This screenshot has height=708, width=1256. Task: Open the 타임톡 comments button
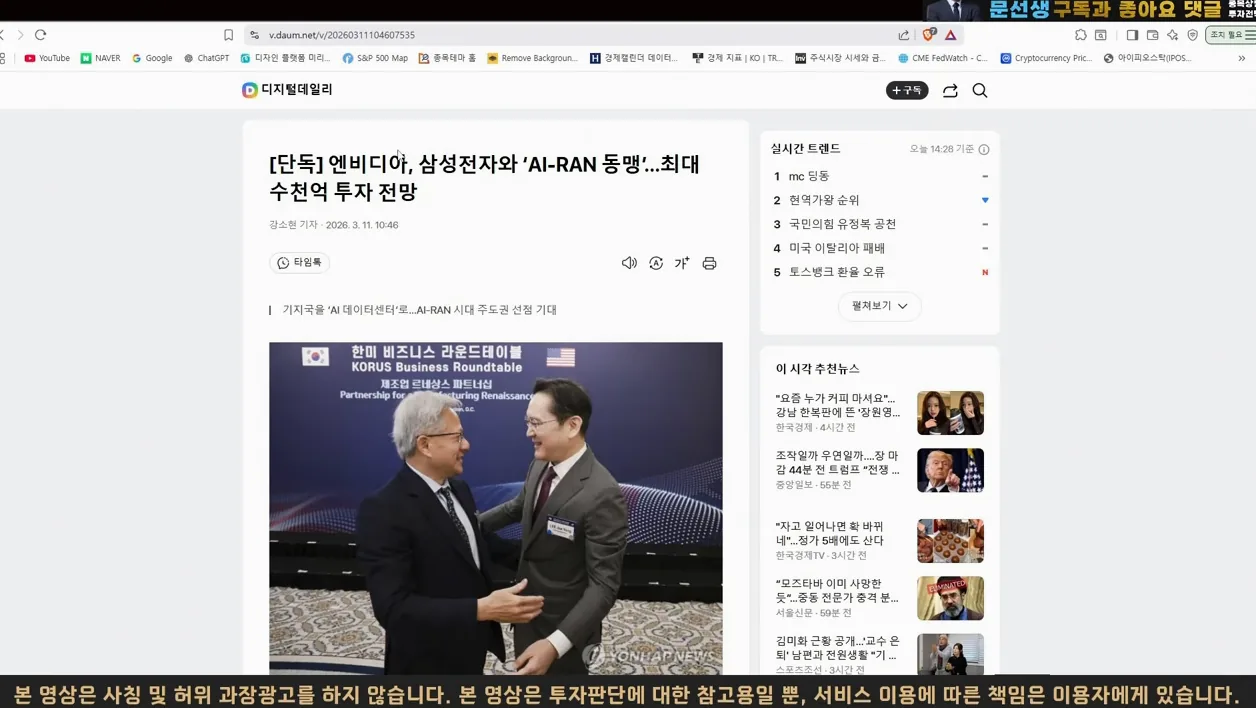(x=299, y=263)
